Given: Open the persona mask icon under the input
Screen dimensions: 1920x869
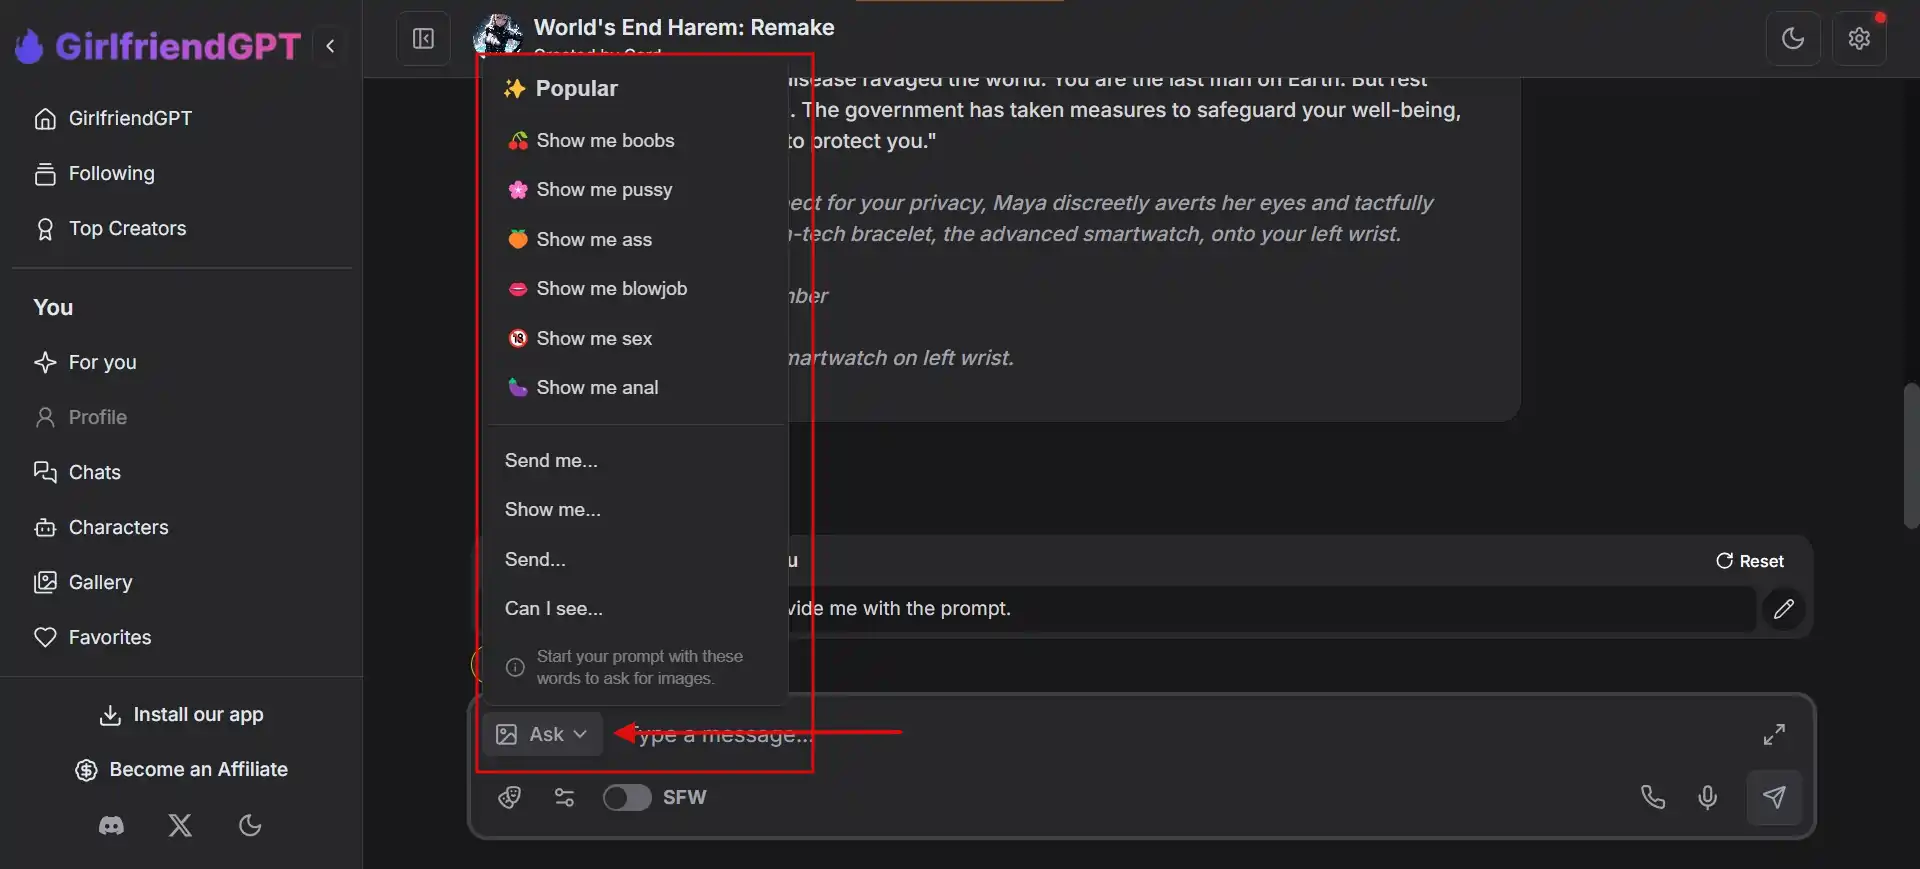Looking at the screenshot, I should [509, 797].
